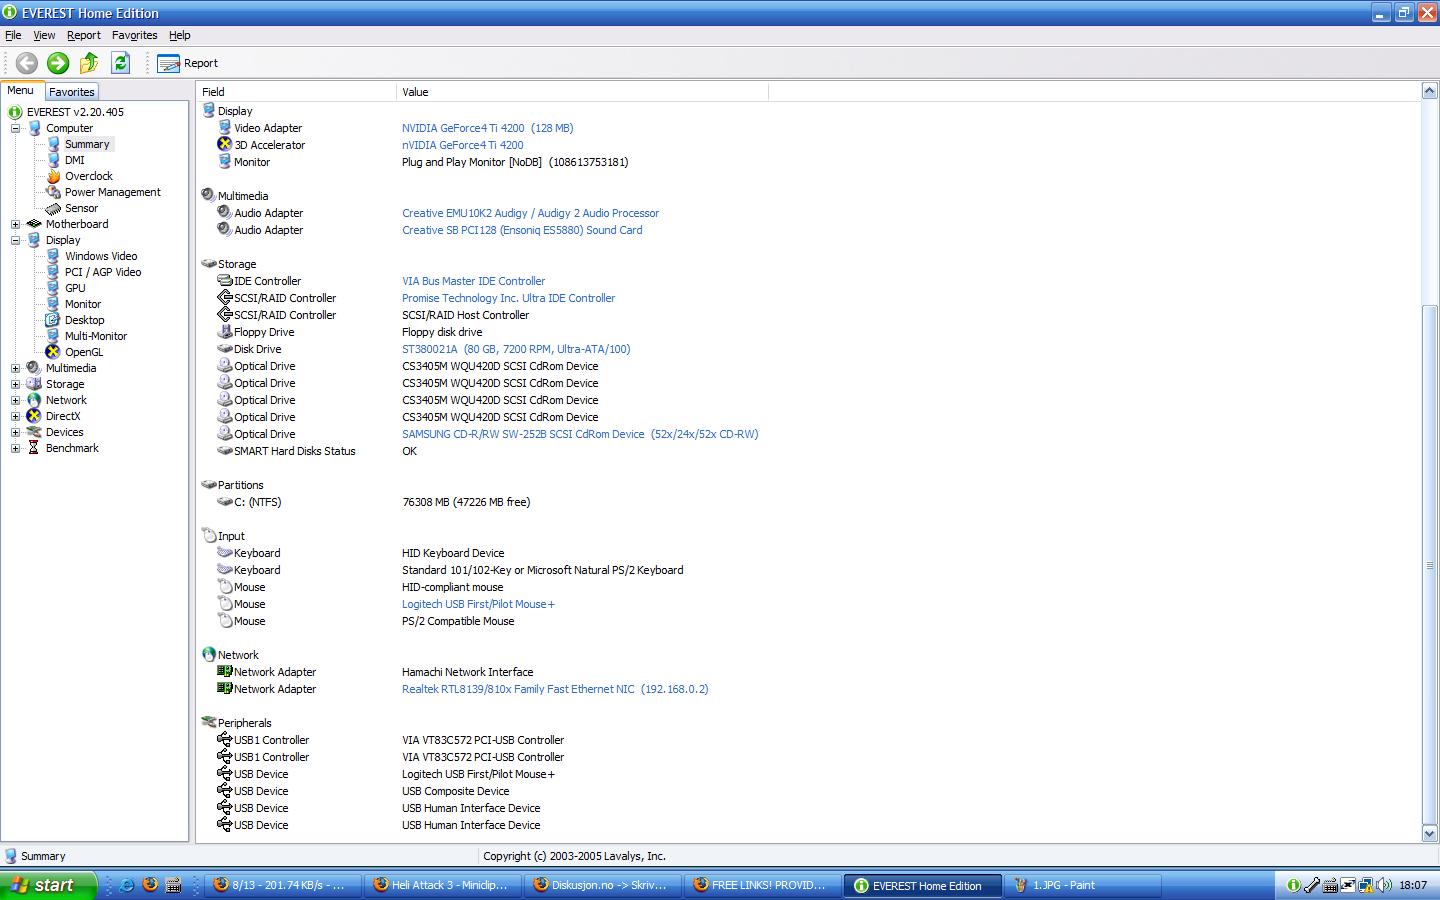Viewport: 1440px width, 900px height.
Task: Open Creative EMU10K2 Audigy audio processor link
Action: click(530, 213)
